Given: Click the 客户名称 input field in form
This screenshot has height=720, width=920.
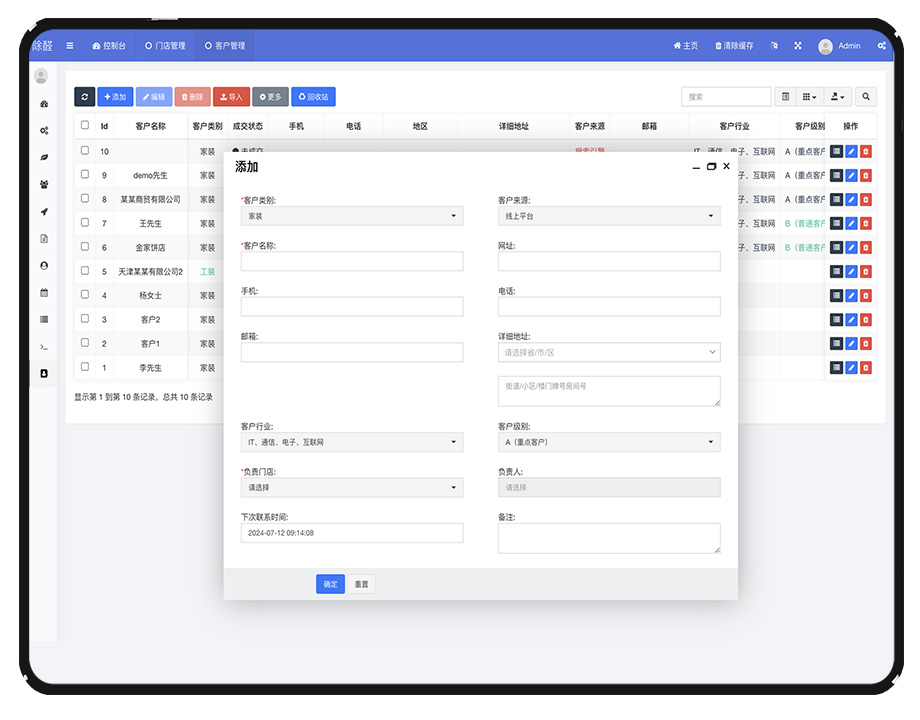Looking at the screenshot, I should coord(352,261).
